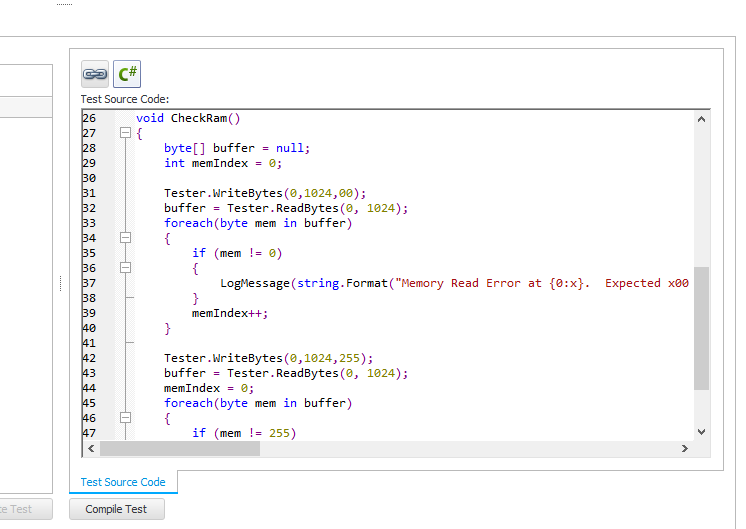Image resolution: width=746 pixels, height=529 pixels.
Task: Collapse the second foreach block at line 46
Action: (125, 418)
